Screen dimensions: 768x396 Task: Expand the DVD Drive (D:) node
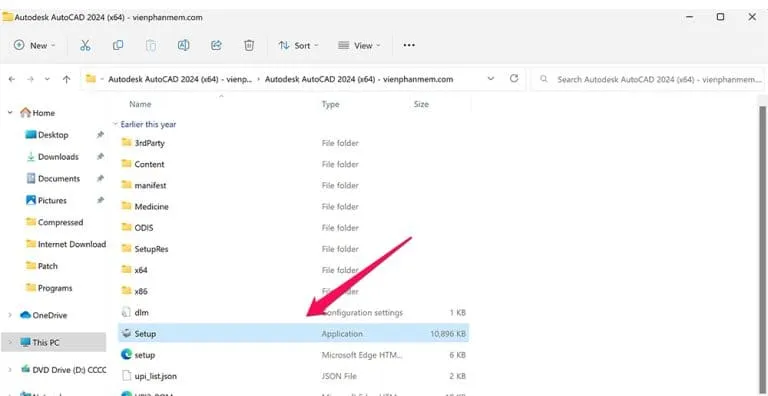[10, 370]
